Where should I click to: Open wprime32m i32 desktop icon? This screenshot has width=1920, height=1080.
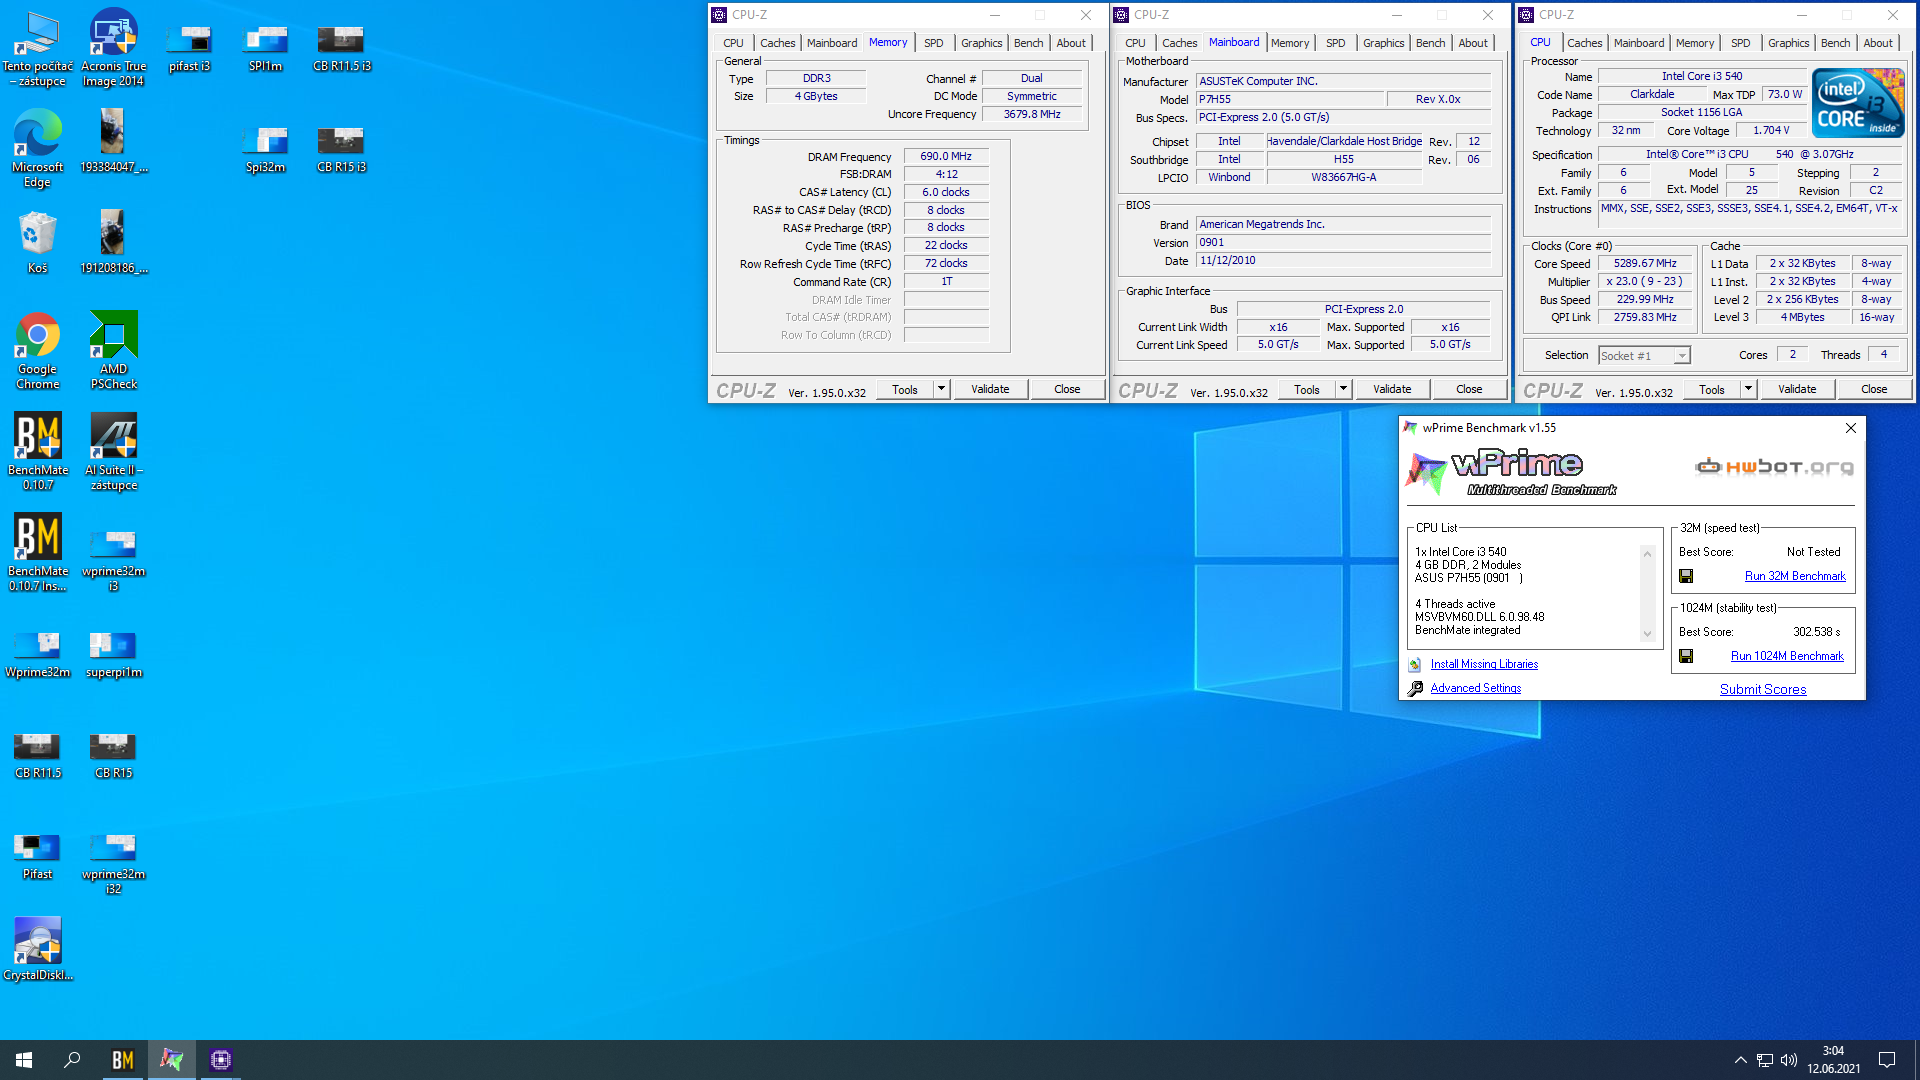click(x=113, y=863)
